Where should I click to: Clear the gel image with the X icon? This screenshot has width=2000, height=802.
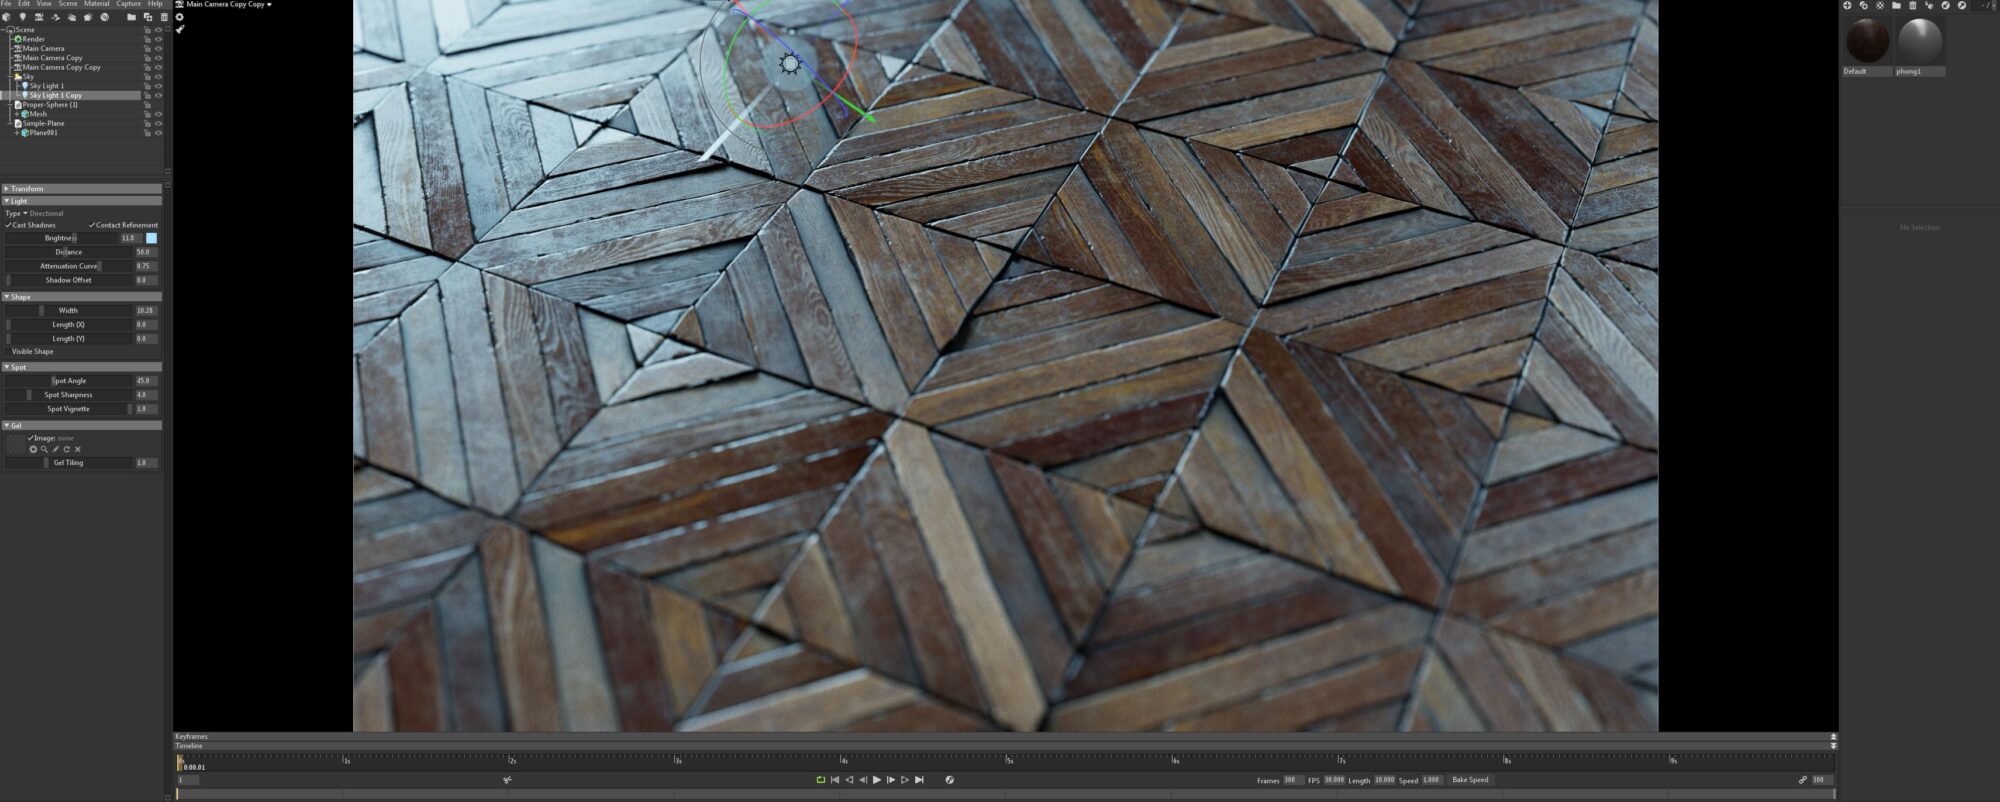click(x=78, y=449)
